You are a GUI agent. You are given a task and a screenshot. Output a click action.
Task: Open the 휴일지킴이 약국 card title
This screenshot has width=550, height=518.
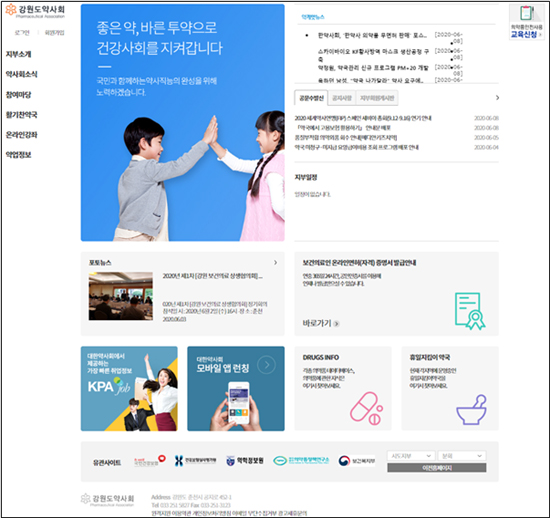coord(430,357)
